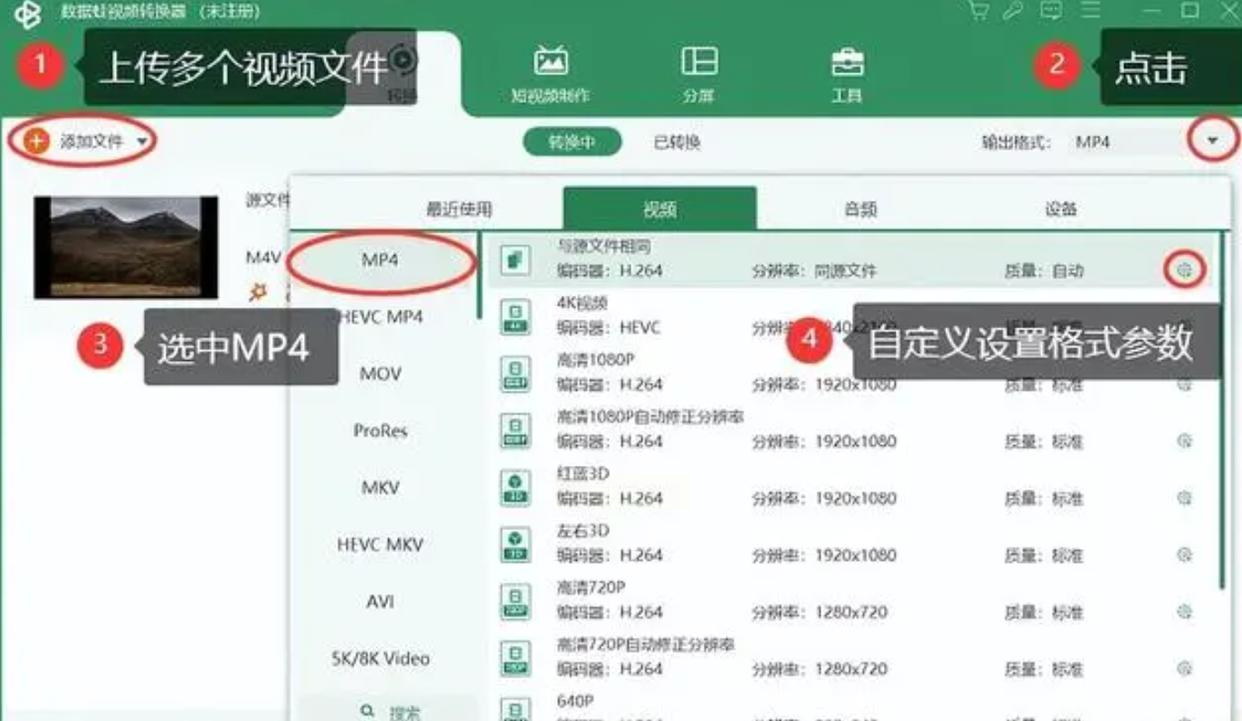This screenshot has width=1242, height=721.
Task: Choose the 高清1080P preset title
Action: point(596,359)
